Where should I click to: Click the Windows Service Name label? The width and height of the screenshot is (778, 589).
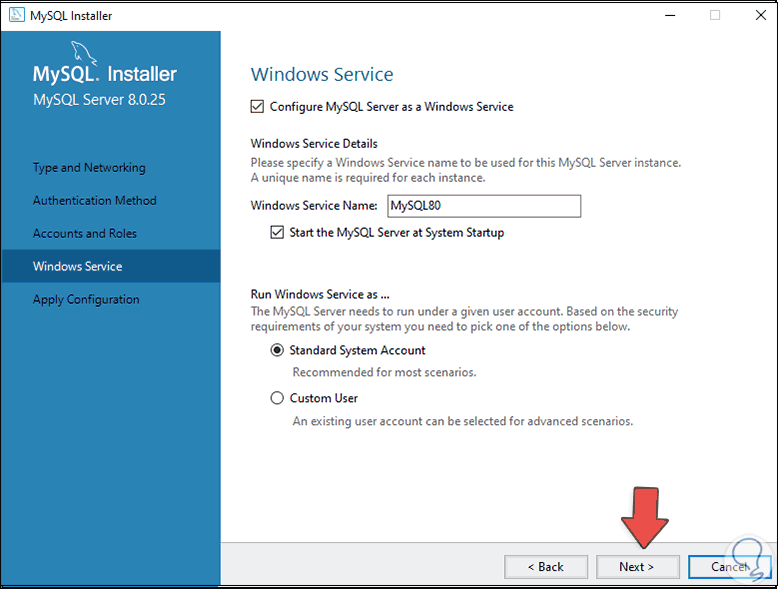[x=314, y=205]
